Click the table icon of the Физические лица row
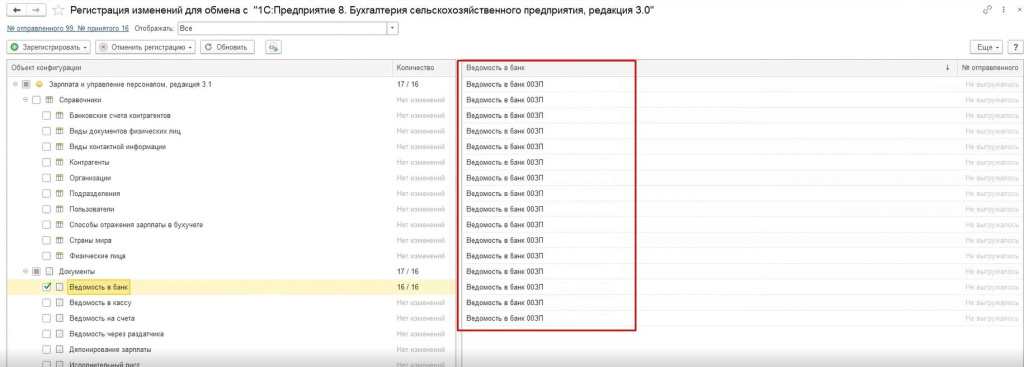Image resolution: width=1024 pixels, height=367 pixels. (x=60, y=256)
